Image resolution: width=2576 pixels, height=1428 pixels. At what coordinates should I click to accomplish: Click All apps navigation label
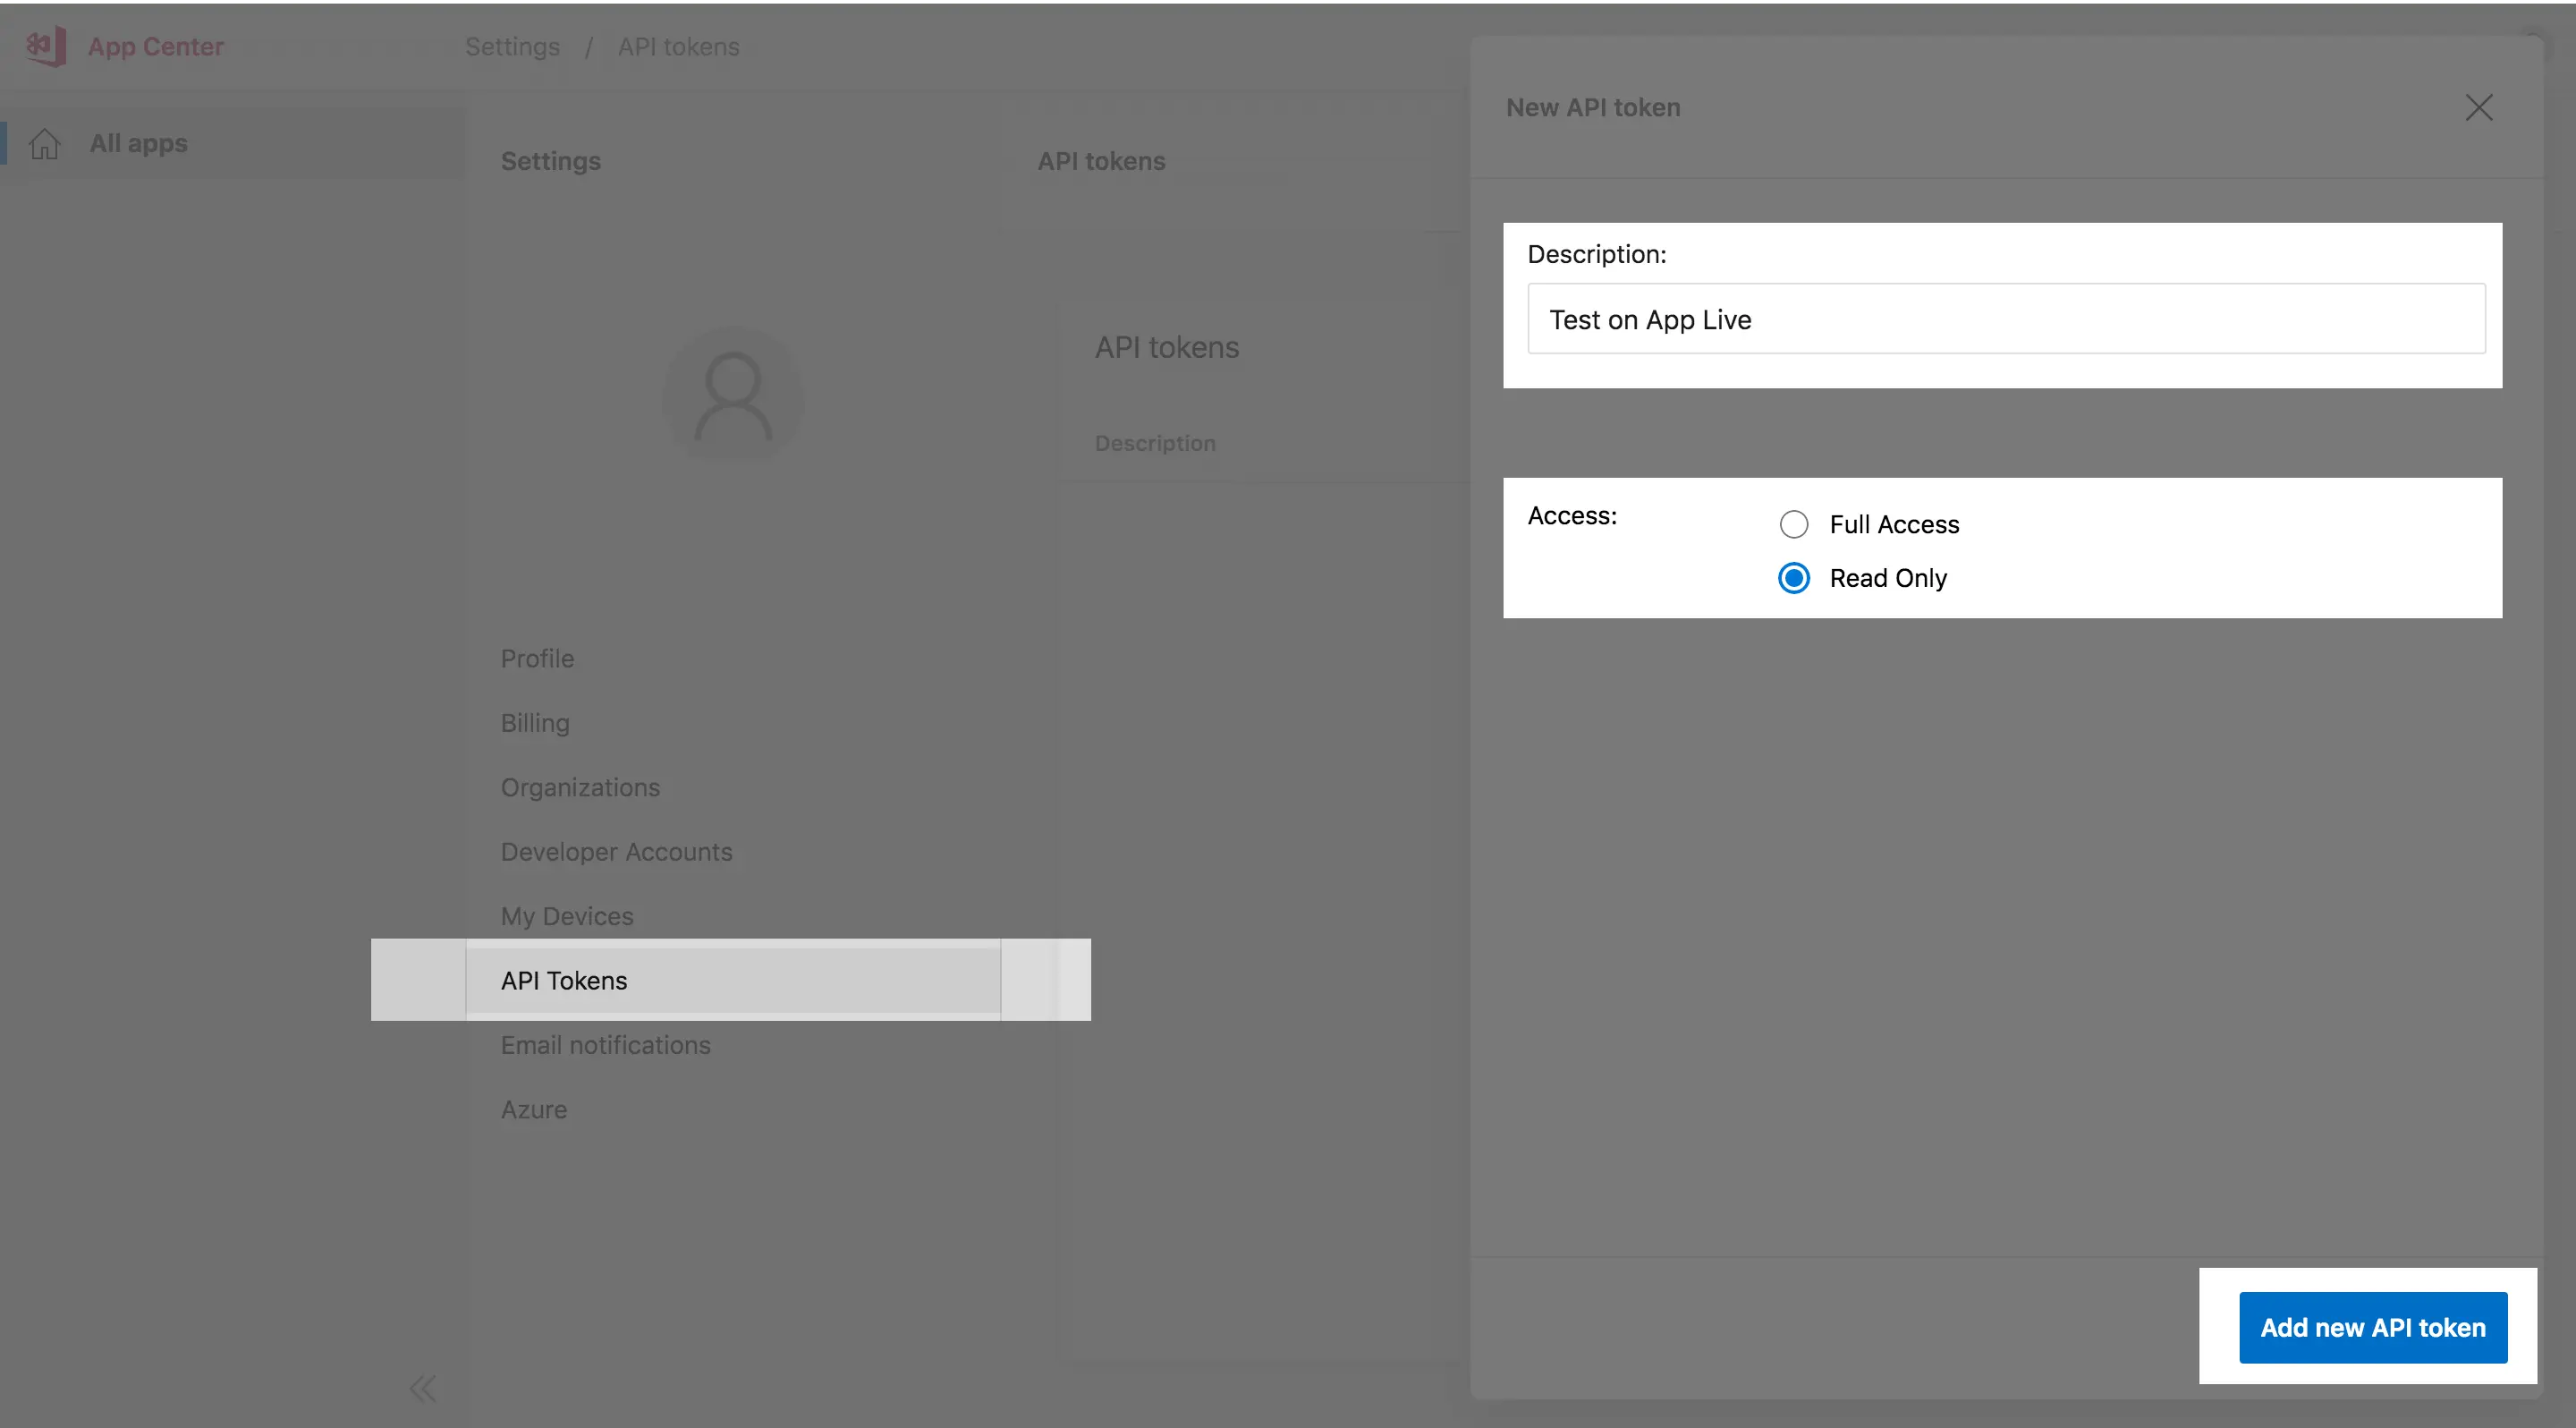(x=138, y=143)
